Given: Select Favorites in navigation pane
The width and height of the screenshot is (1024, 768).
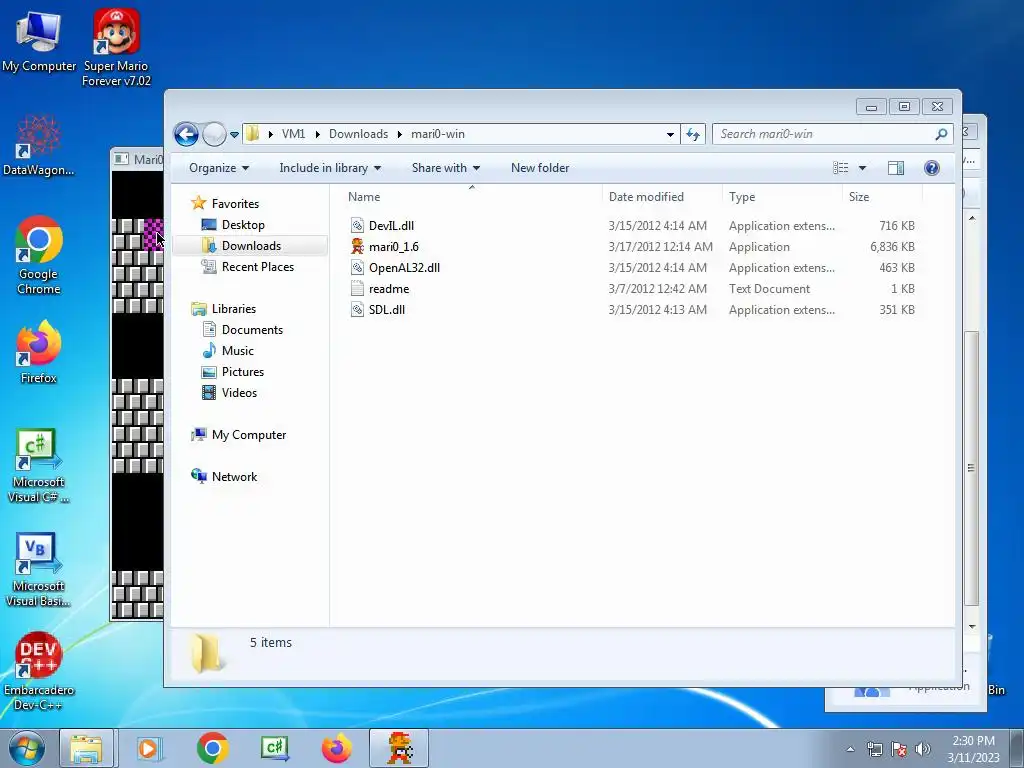Looking at the screenshot, I should 225,204.
